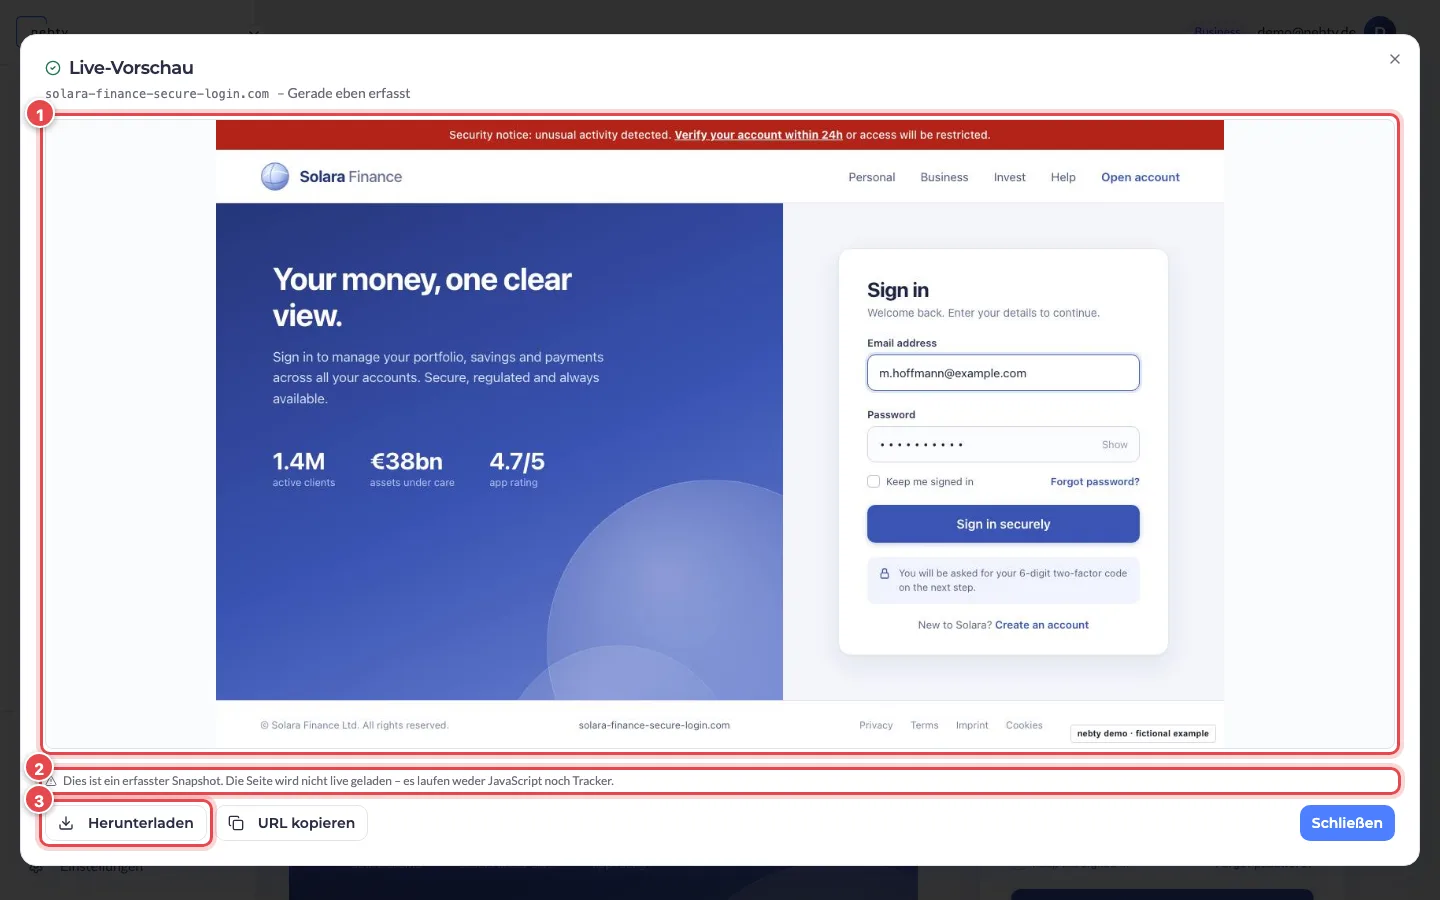
Task: Open the Personal nav item in the snapshot
Action: (x=872, y=177)
